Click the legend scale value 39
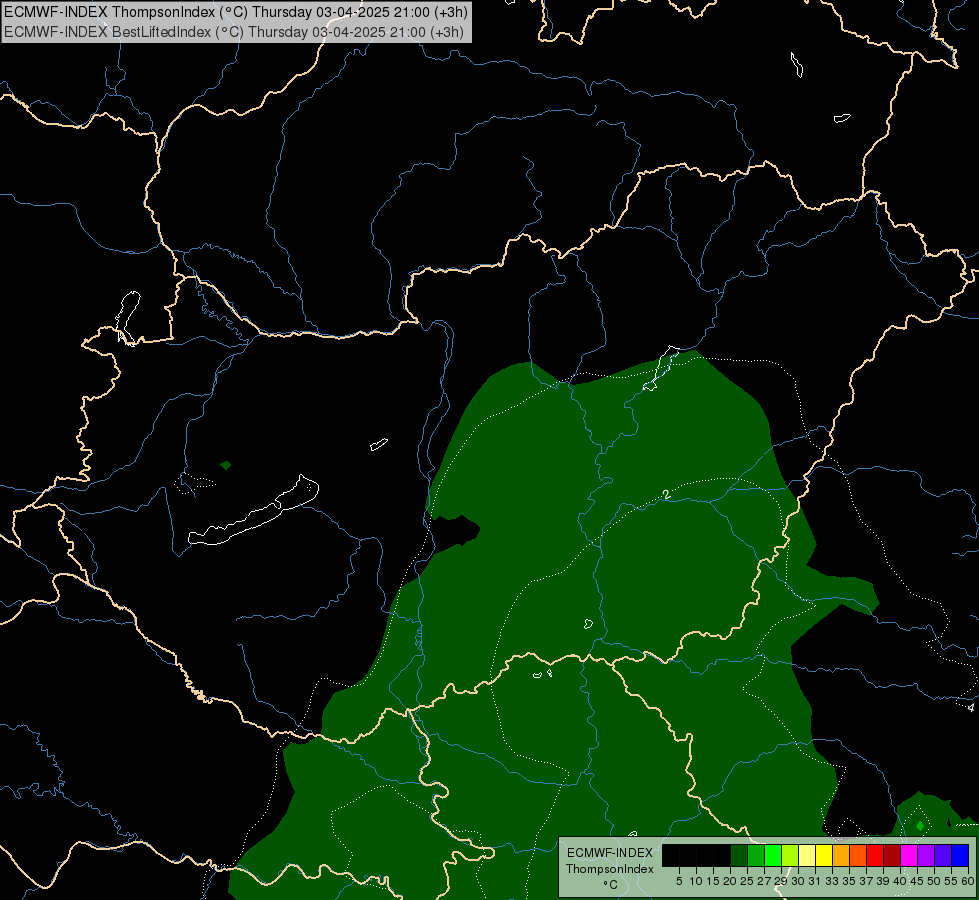The height and width of the screenshot is (900, 979). coord(883,881)
